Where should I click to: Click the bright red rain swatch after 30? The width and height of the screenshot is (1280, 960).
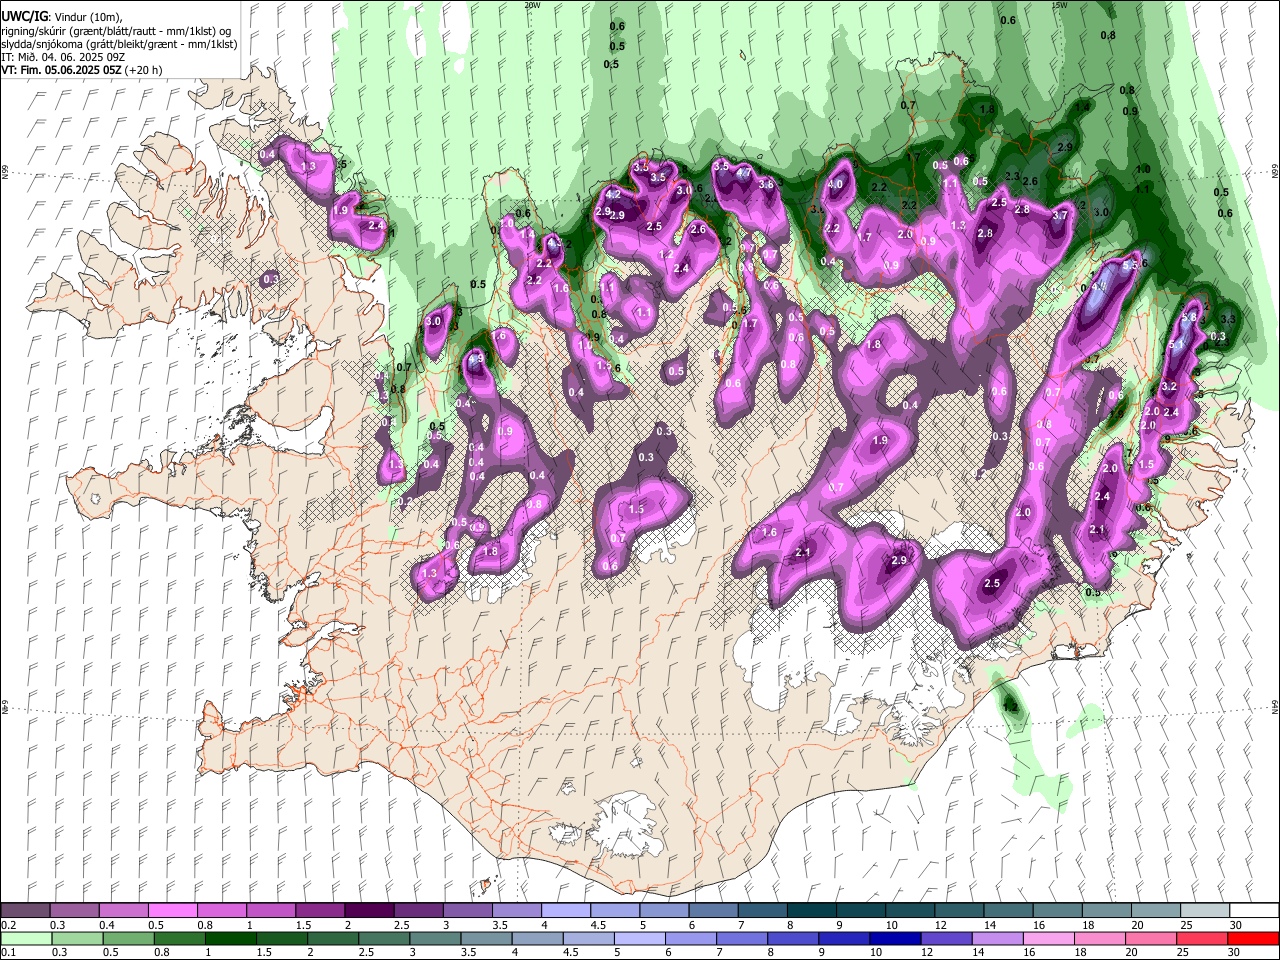point(1252,938)
